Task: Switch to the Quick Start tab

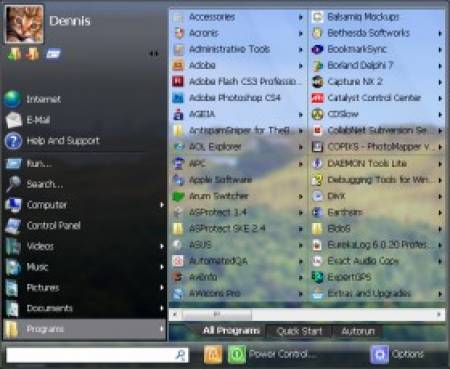Action: [299, 331]
